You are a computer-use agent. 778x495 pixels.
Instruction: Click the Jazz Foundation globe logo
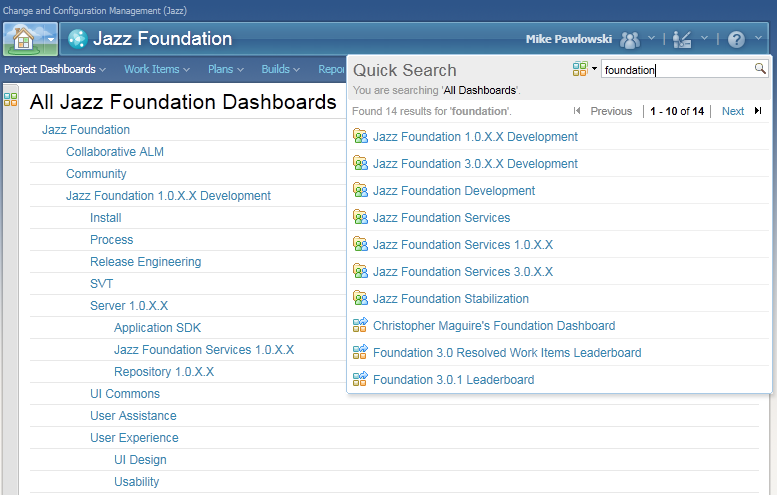(x=78, y=39)
